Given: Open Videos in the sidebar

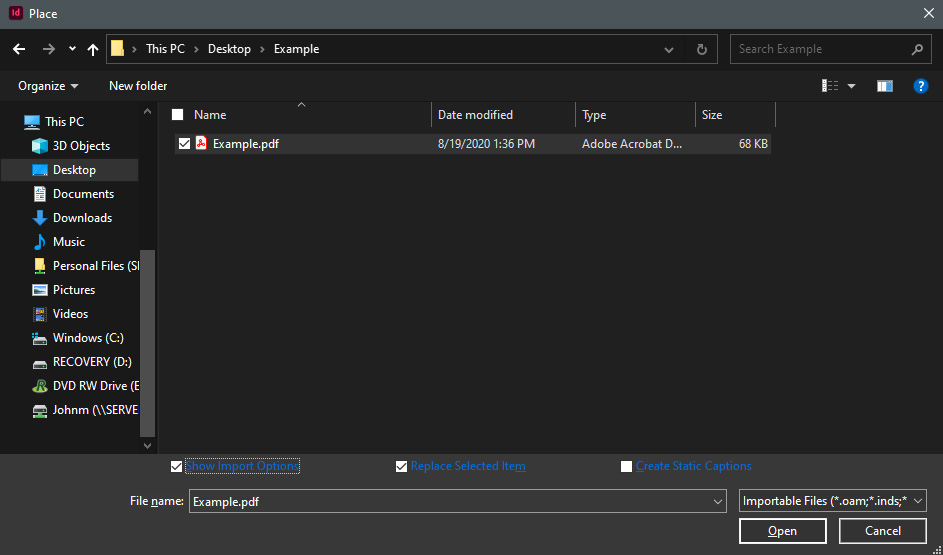Looking at the screenshot, I should pyautogui.click(x=70, y=314).
